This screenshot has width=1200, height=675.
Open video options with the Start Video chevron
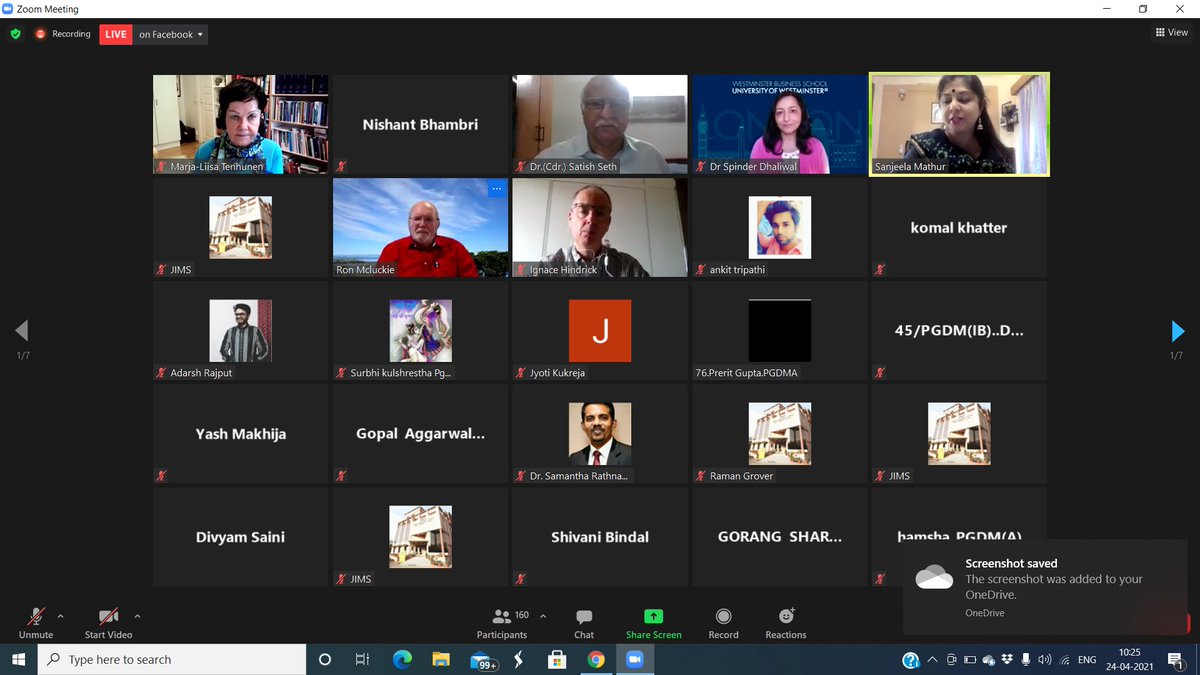[137, 615]
